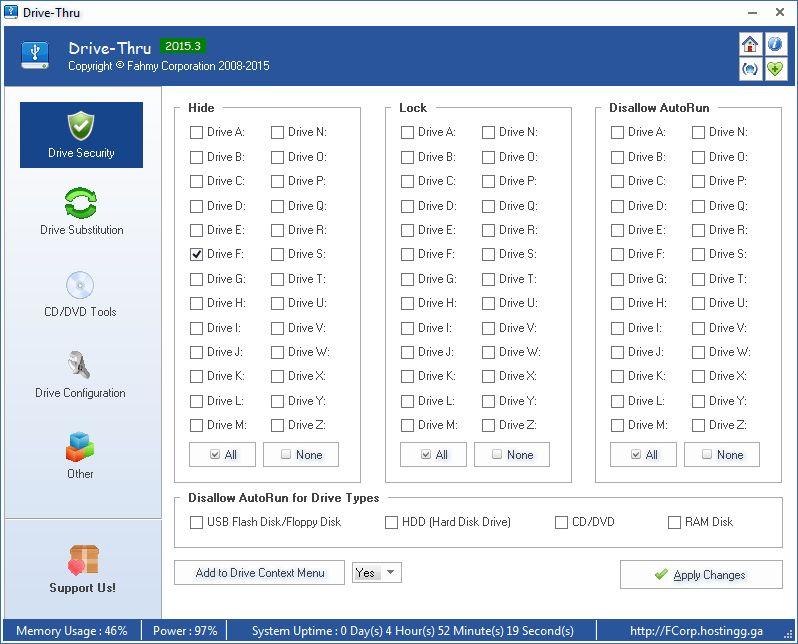Screen dimensions: 798x644
Task: Check Hide Drive W:
Action: pos(277,352)
